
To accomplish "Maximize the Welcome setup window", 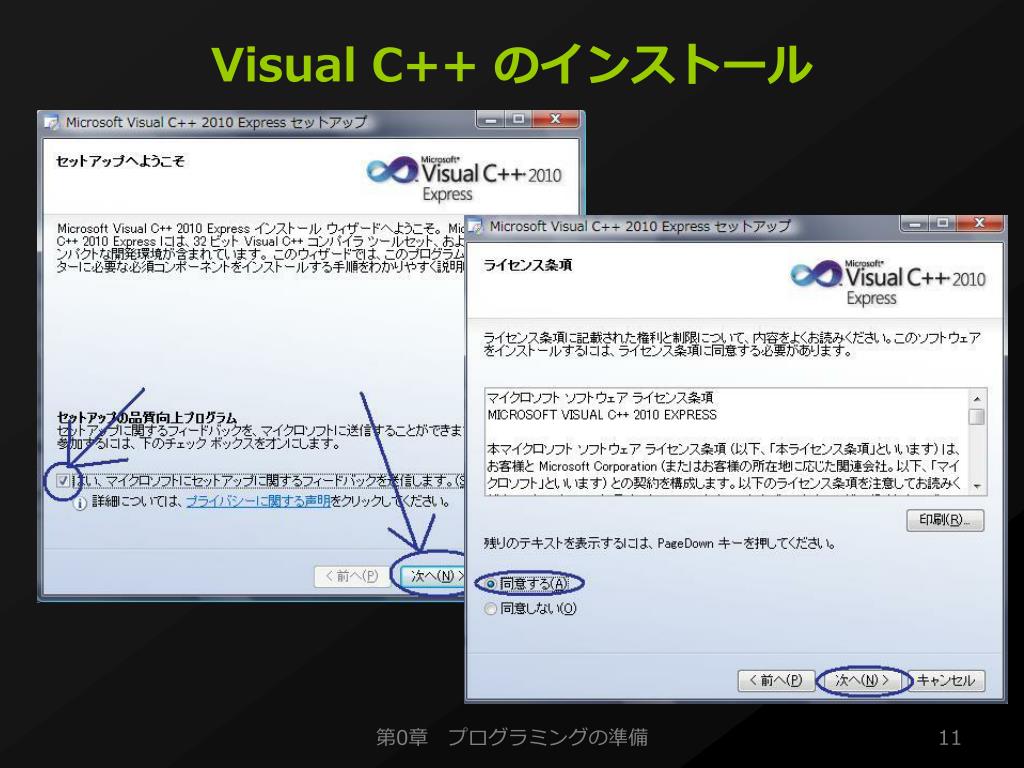I will (519, 120).
